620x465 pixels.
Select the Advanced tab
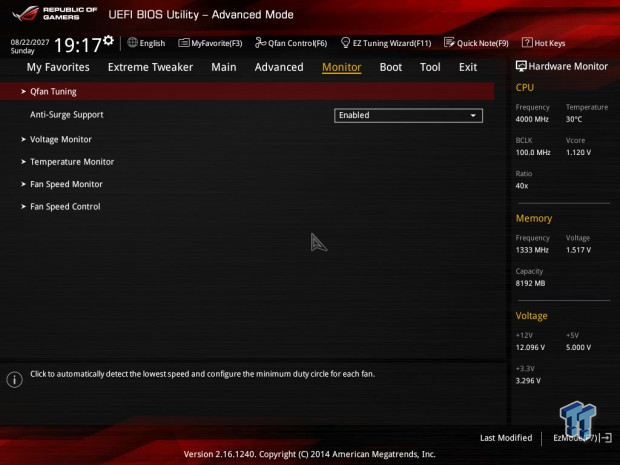point(279,67)
